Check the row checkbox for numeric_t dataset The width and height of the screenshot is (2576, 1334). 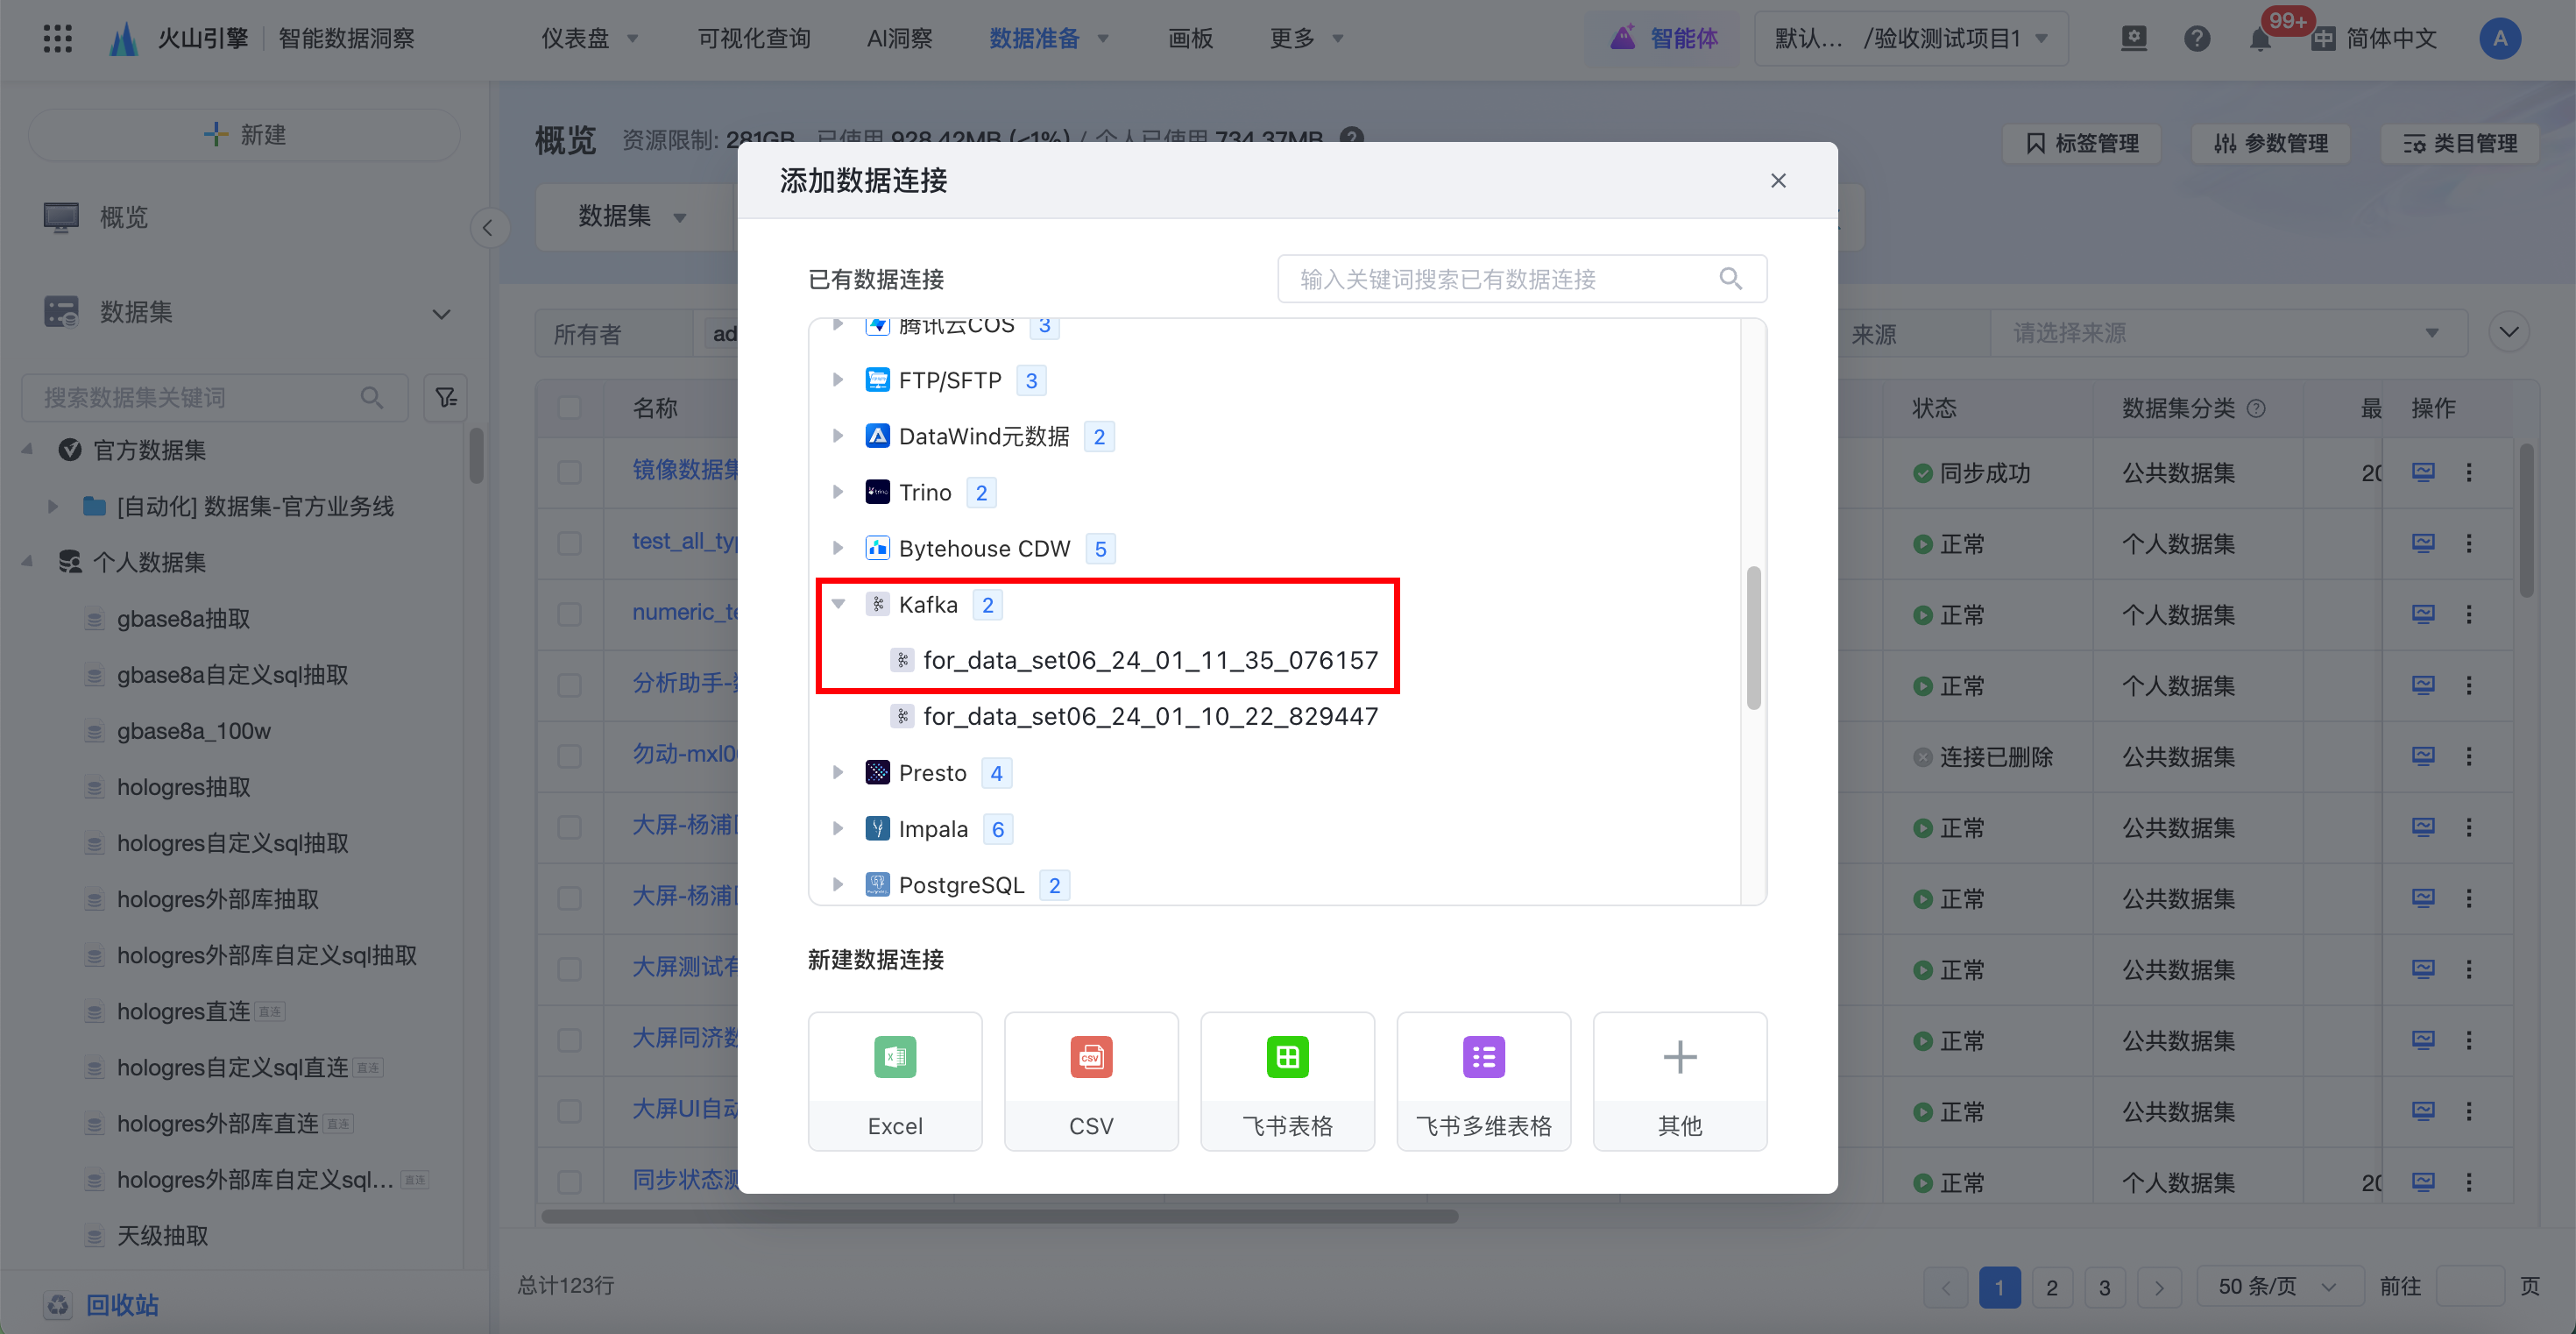click(570, 614)
